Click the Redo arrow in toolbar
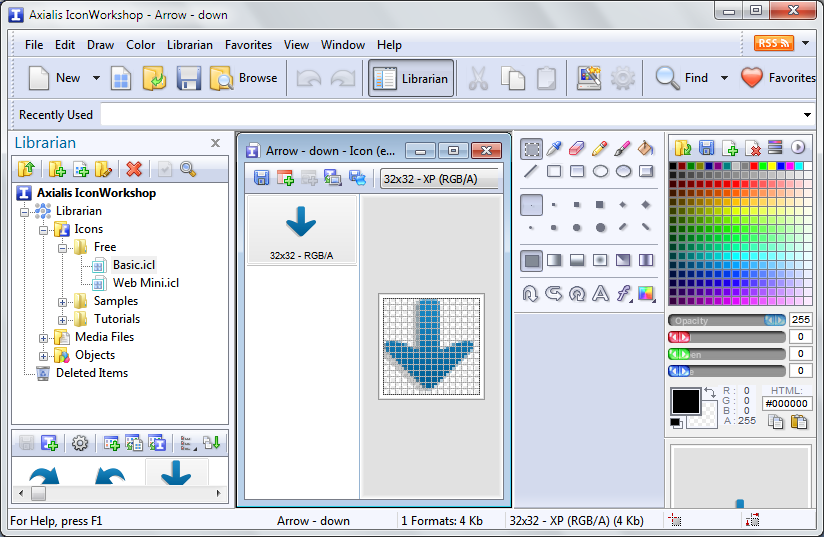The height and width of the screenshot is (537, 824). click(x=343, y=78)
